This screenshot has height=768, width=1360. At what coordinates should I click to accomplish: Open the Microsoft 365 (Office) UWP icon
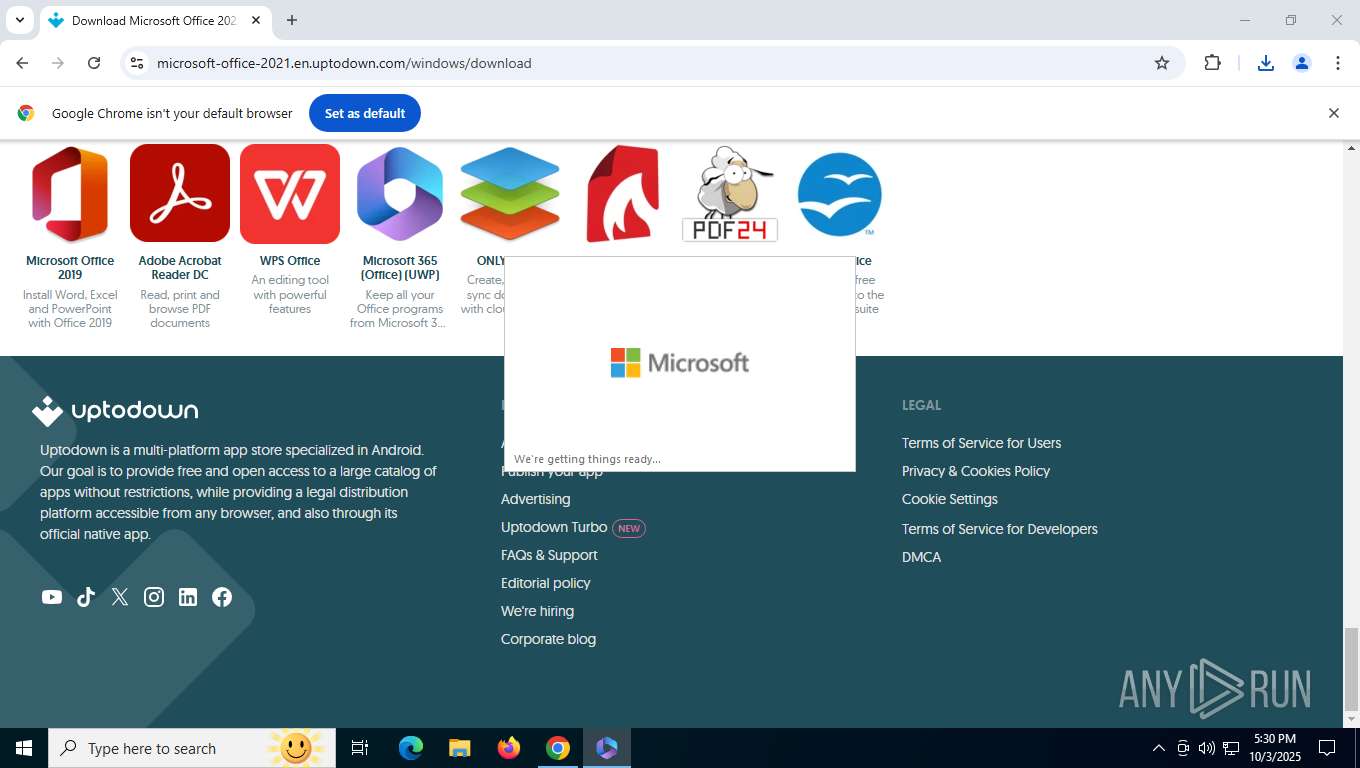[x=400, y=194]
